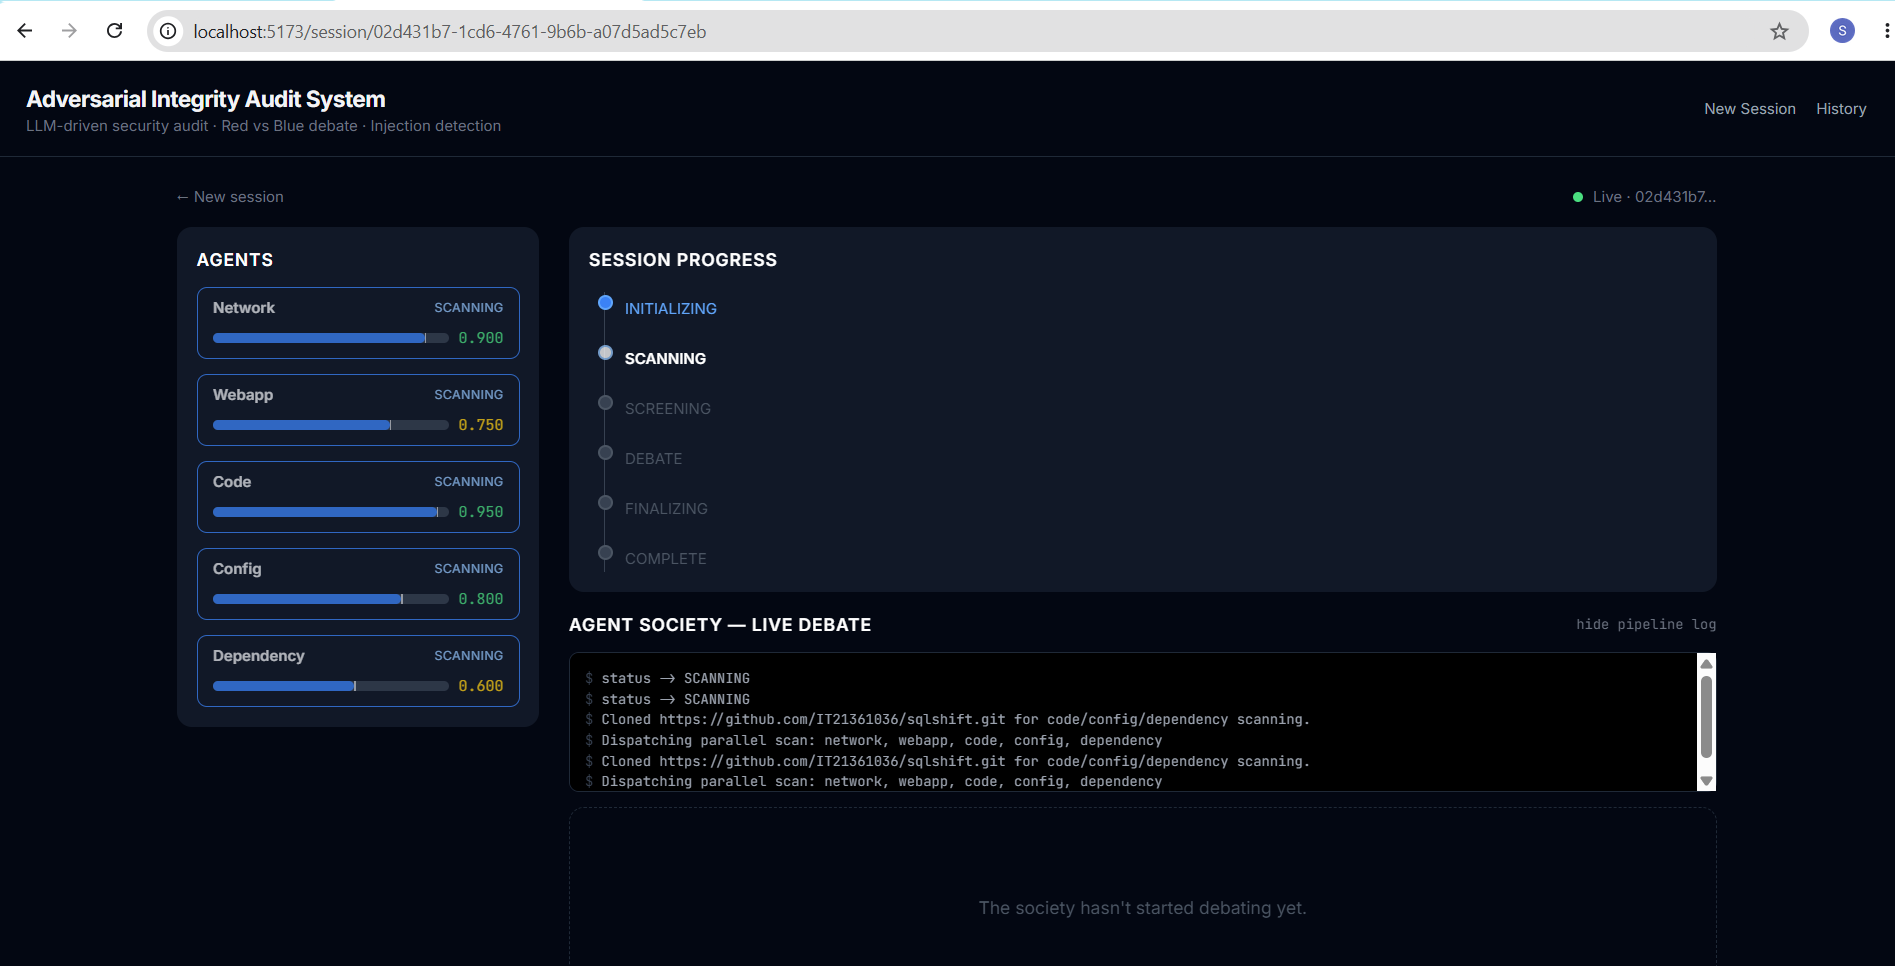1895x966 pixels.
Task: Bookmark this page with star icon
Action: 1779,31
